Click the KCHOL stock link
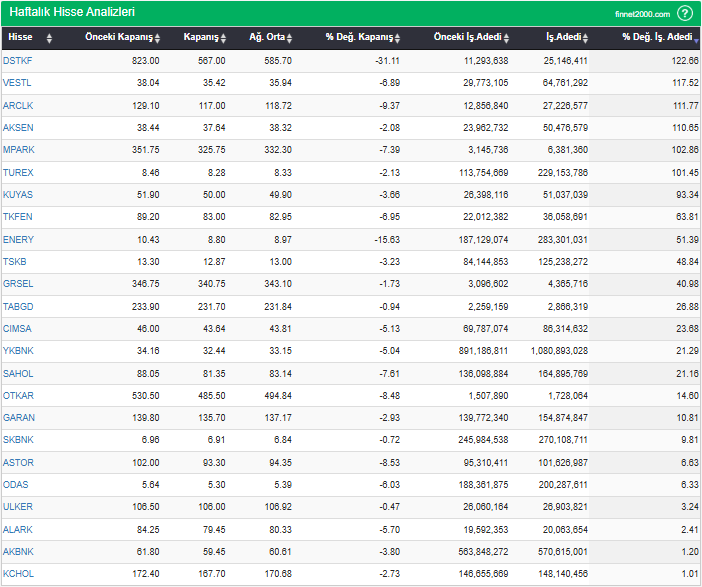Image resolution: width=702 pixels, height=587 pixels. click(18, 574)
